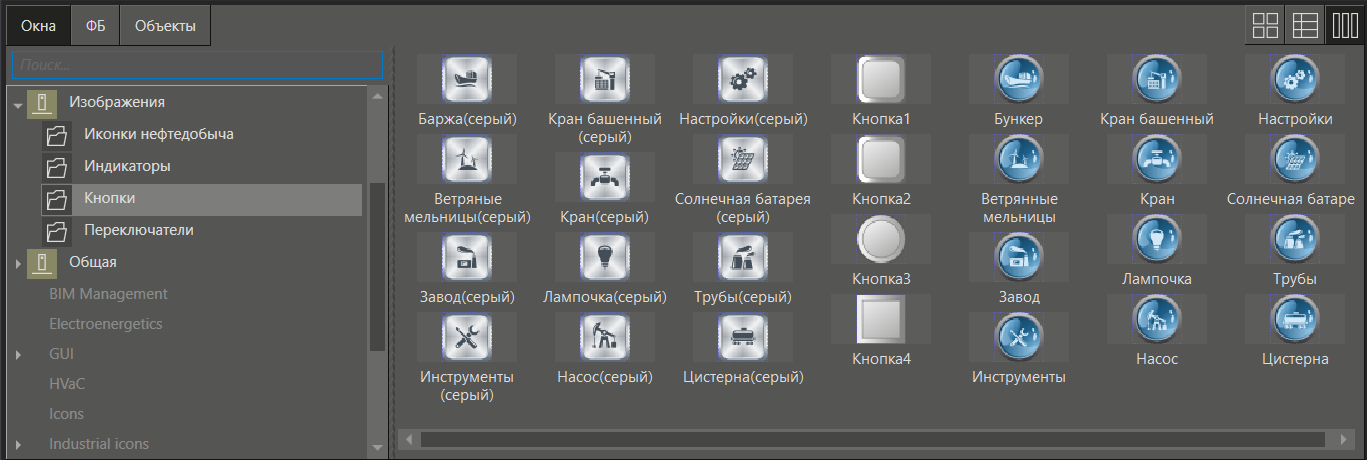Pick the round Кнопка3 image

pos(881,238)
